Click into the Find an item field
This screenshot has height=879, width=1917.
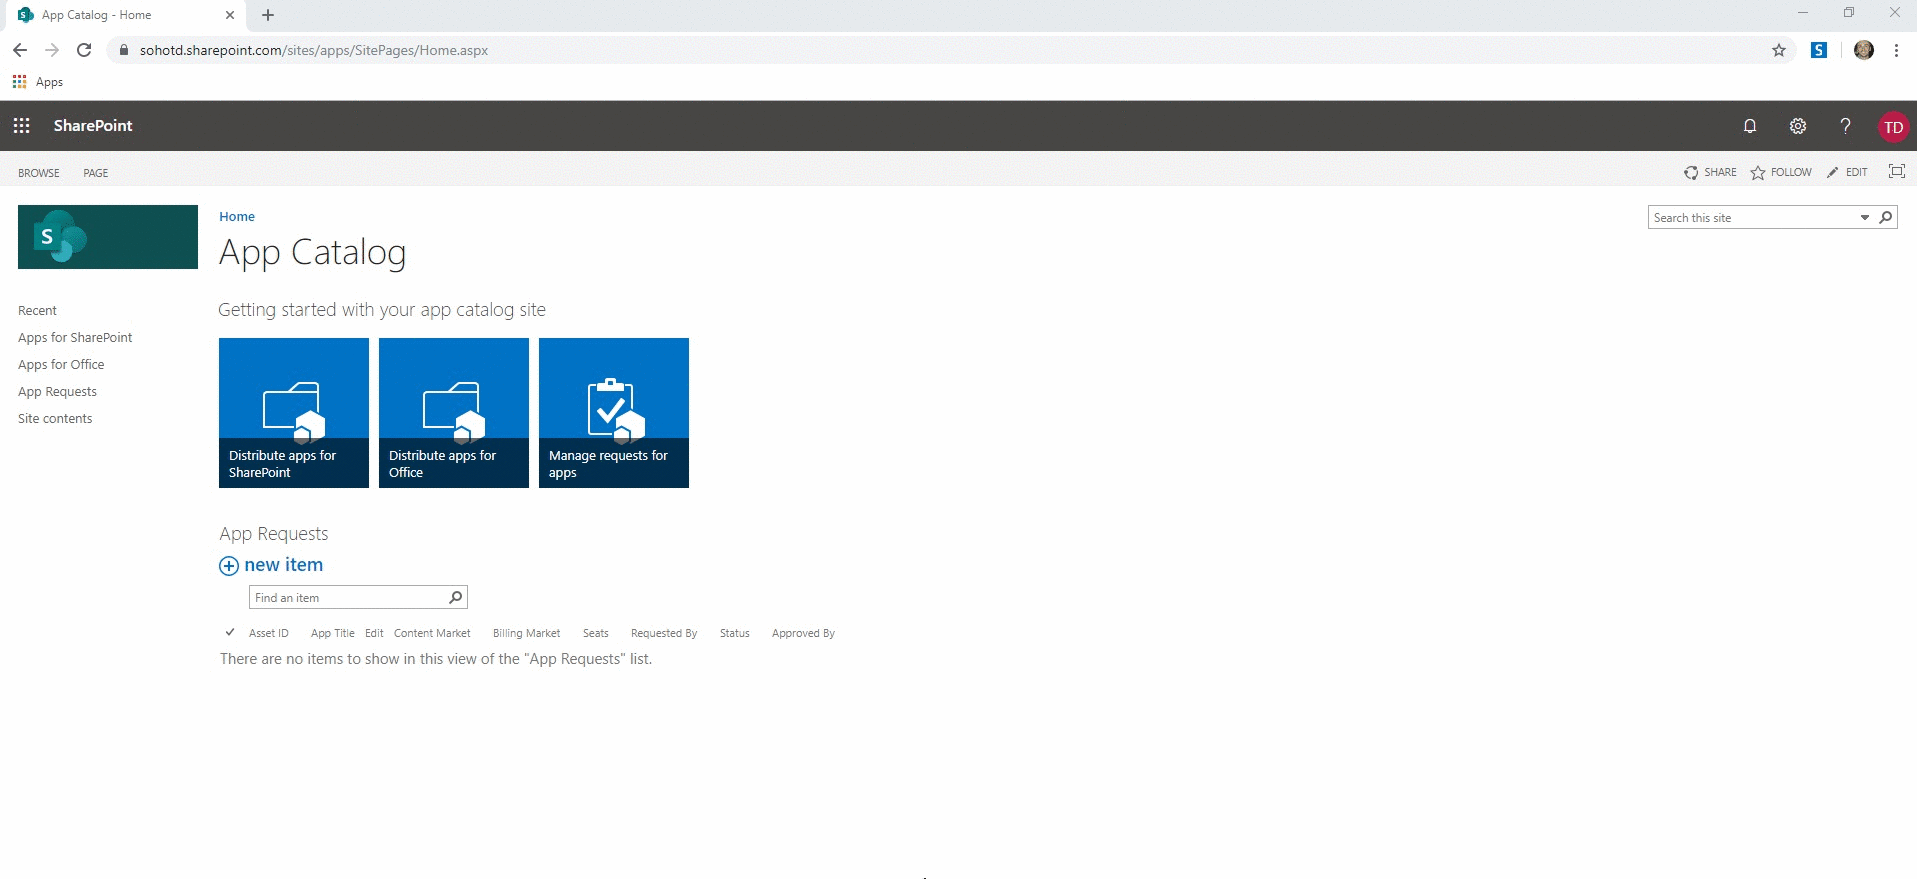coord(347,597)
